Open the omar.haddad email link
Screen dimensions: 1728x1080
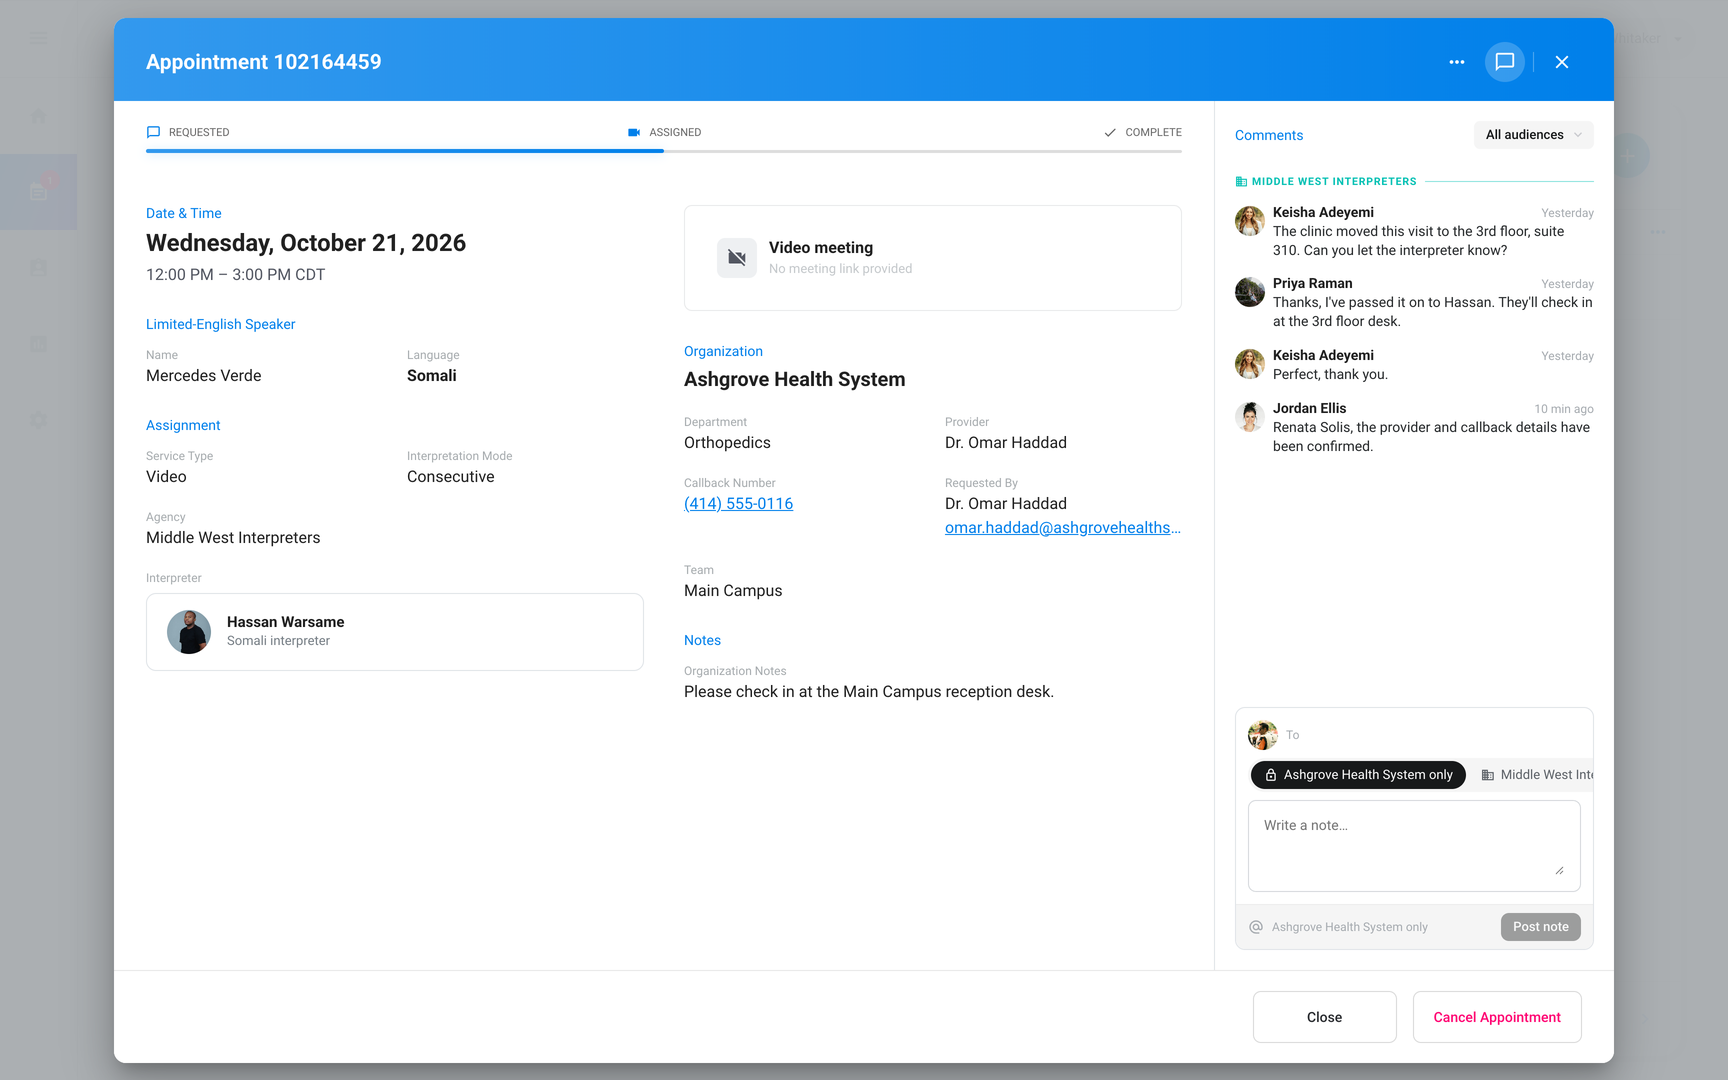[1063, 528]
